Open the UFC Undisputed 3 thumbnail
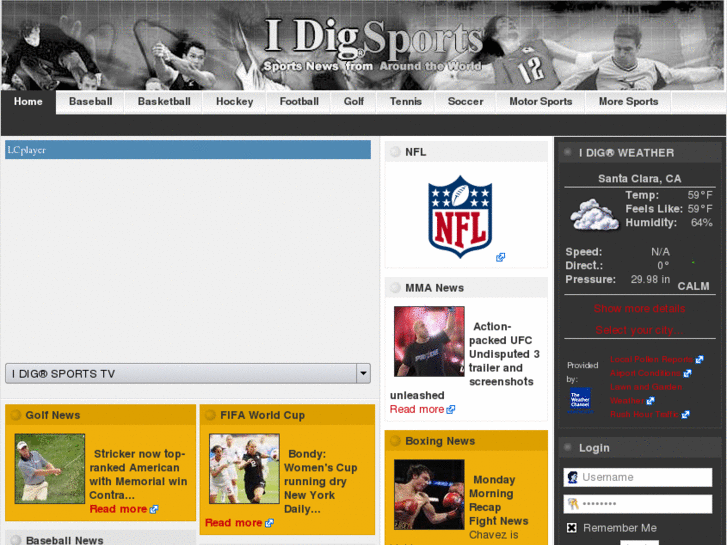 (x=429, y=341)
